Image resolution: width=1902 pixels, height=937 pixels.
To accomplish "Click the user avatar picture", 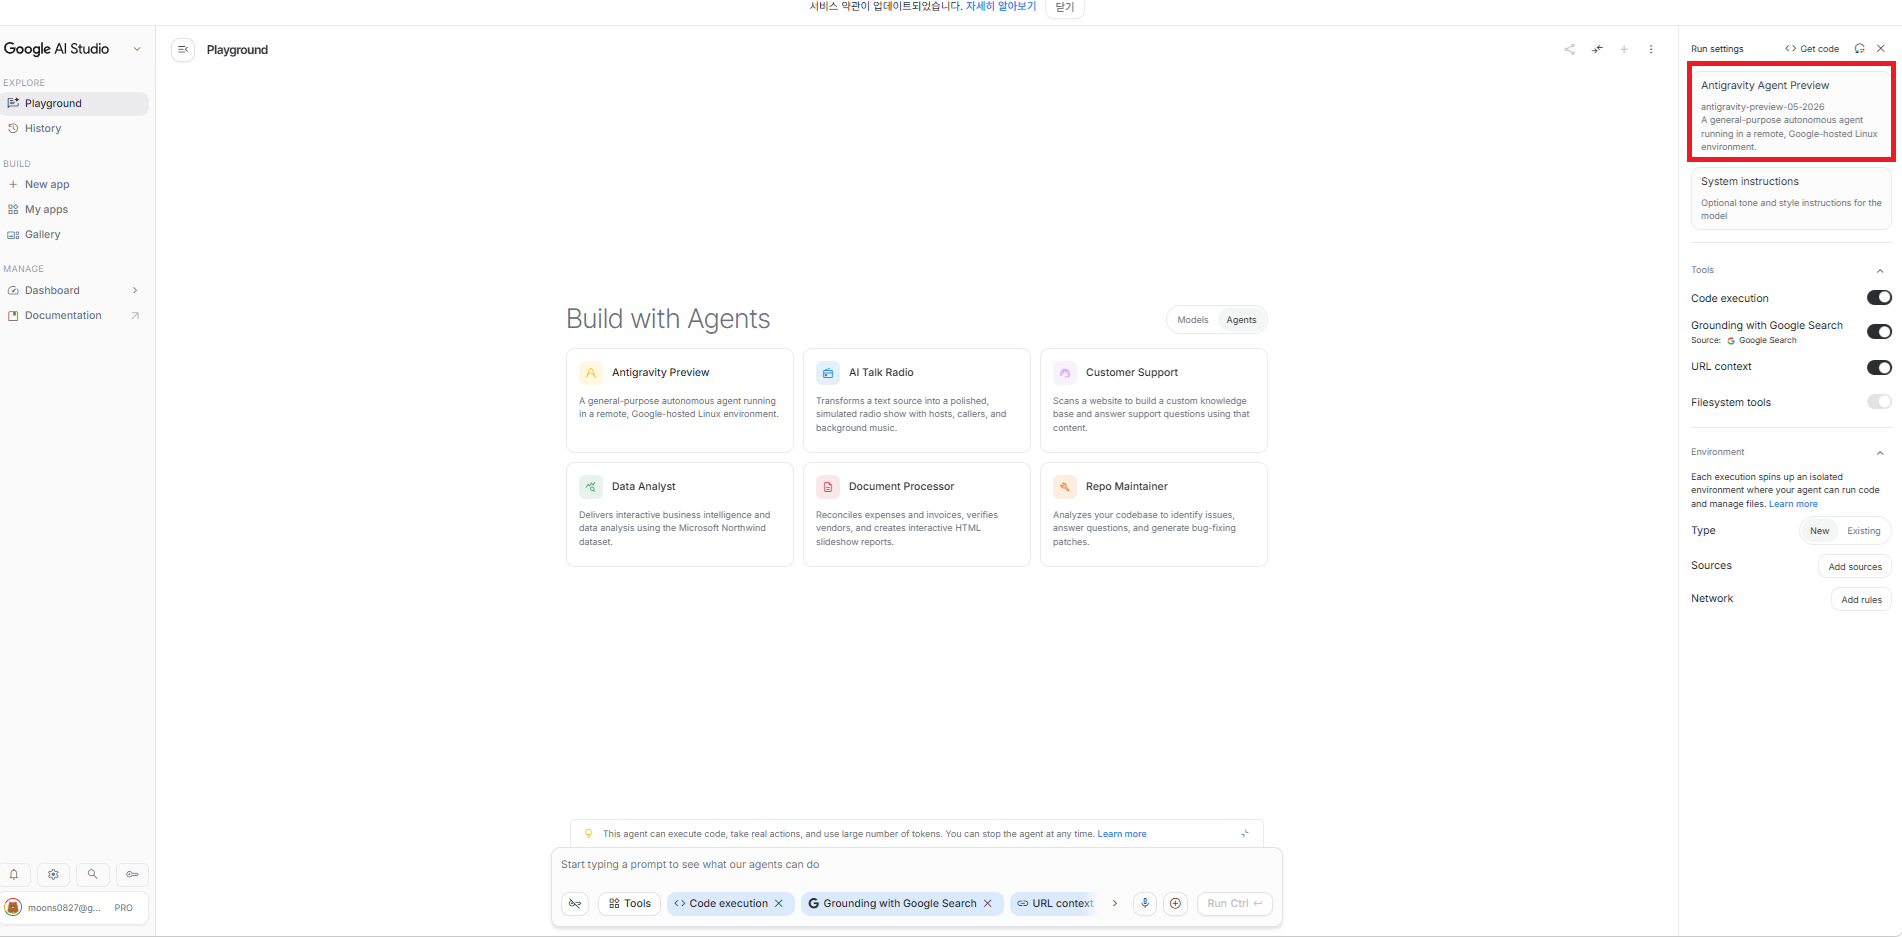I will tap(13, 907).
